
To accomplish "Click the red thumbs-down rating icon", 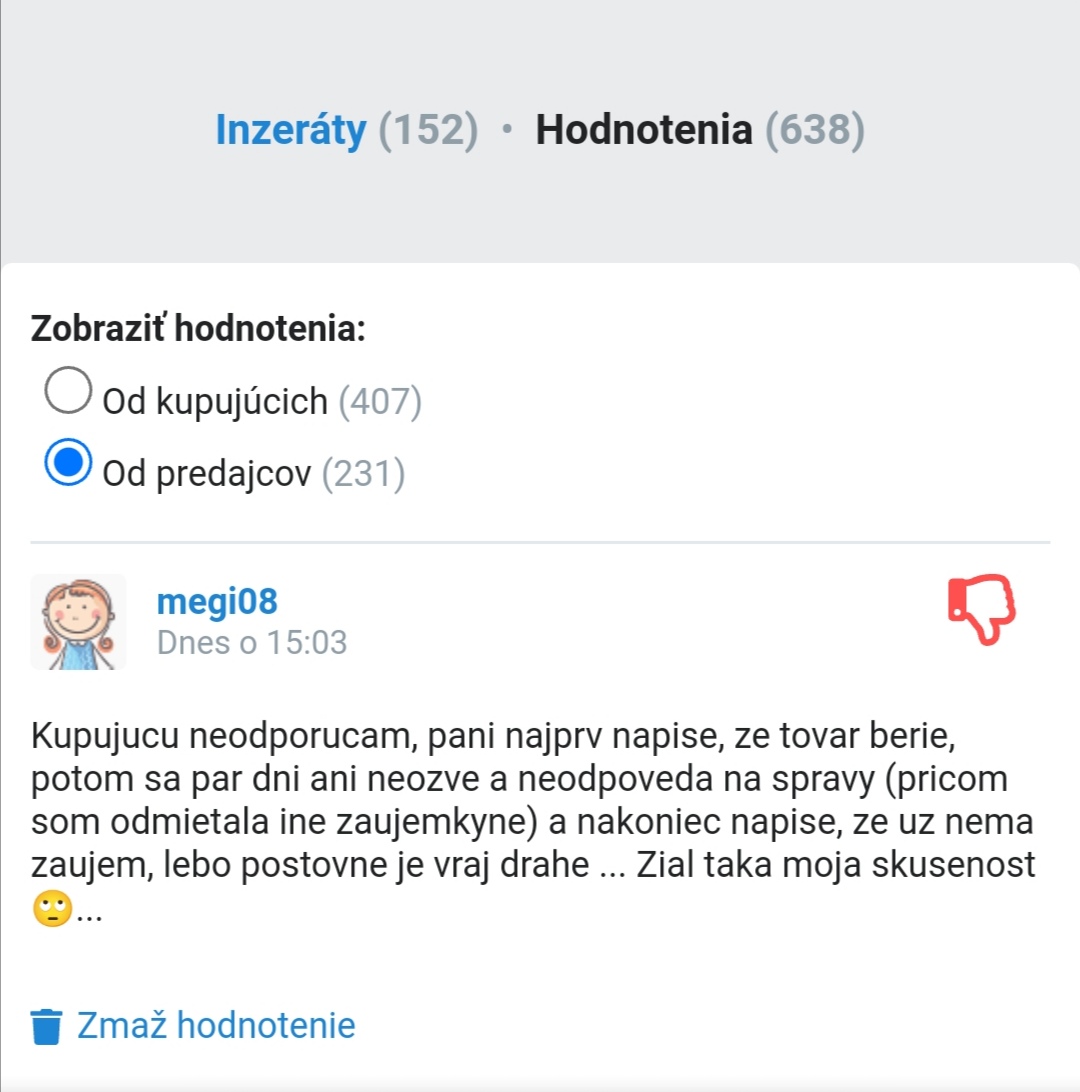I will 981,608.
